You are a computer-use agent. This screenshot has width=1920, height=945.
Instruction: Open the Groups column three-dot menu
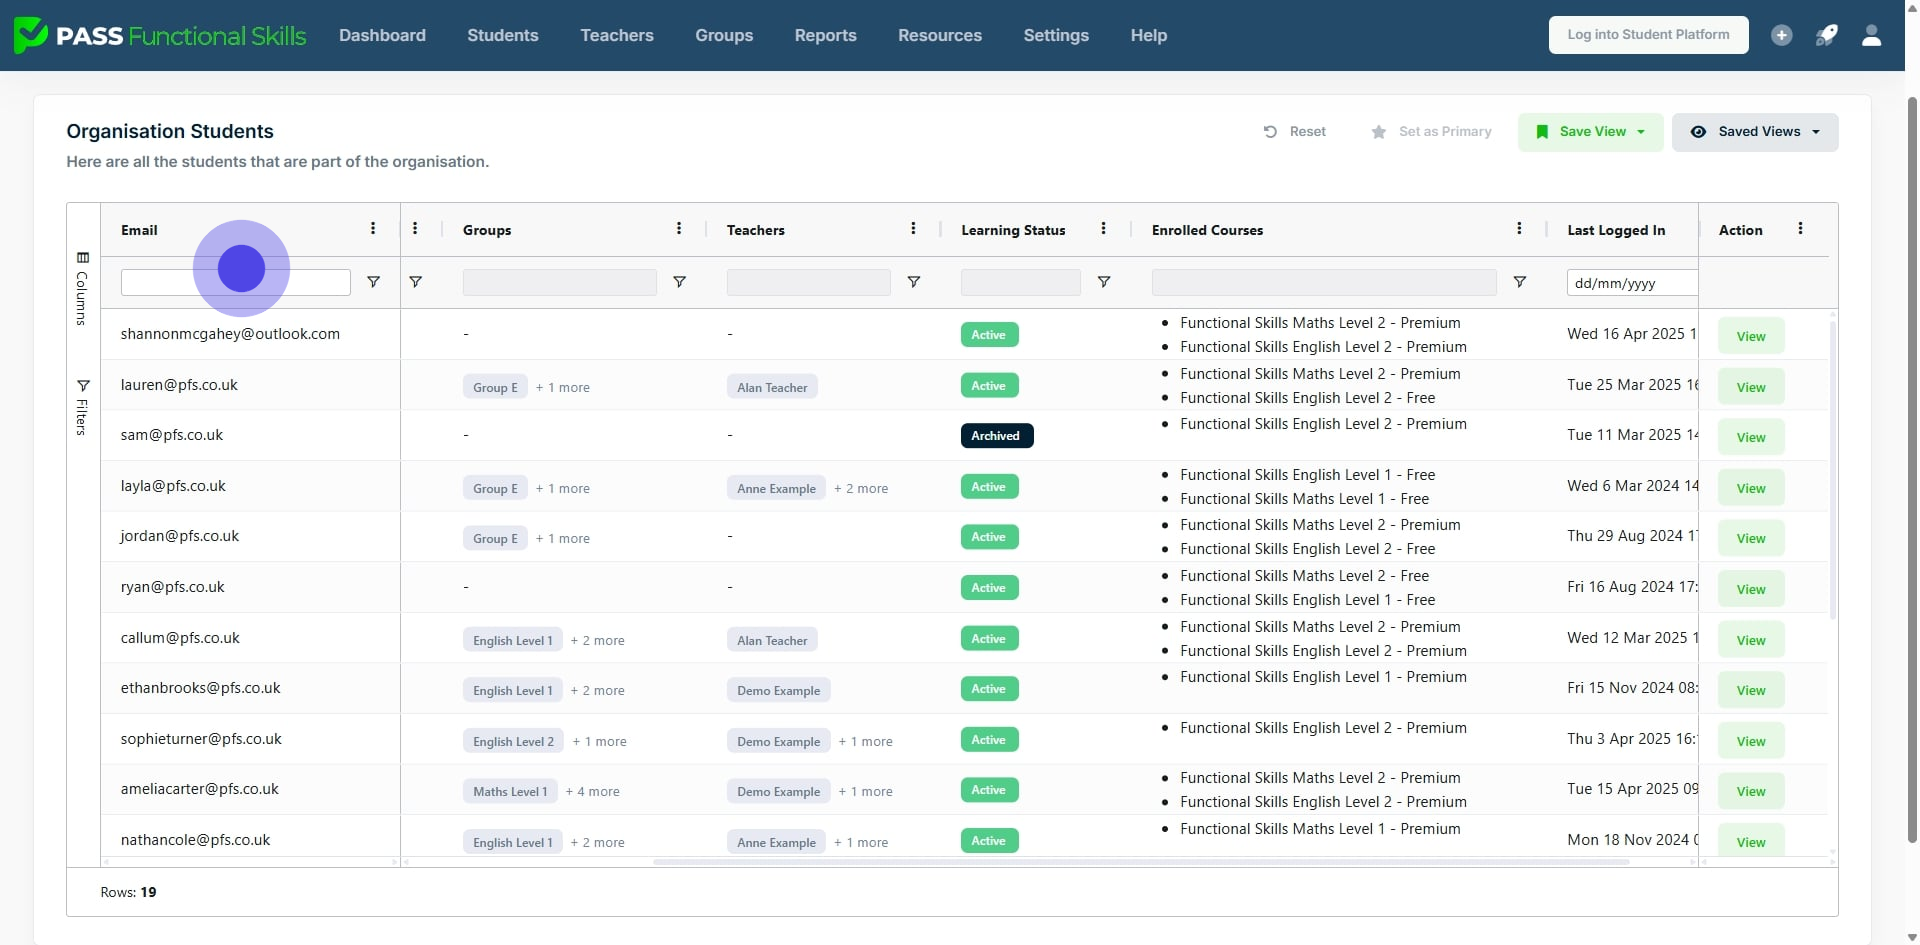click(x=679, y=229)
